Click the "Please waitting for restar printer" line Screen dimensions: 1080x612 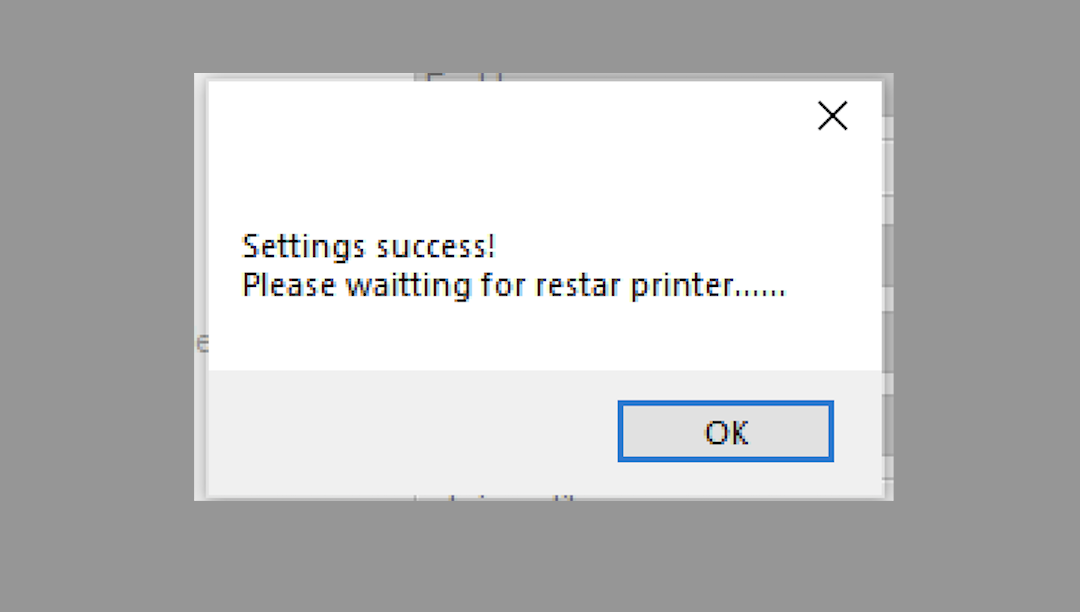point(513,287)
